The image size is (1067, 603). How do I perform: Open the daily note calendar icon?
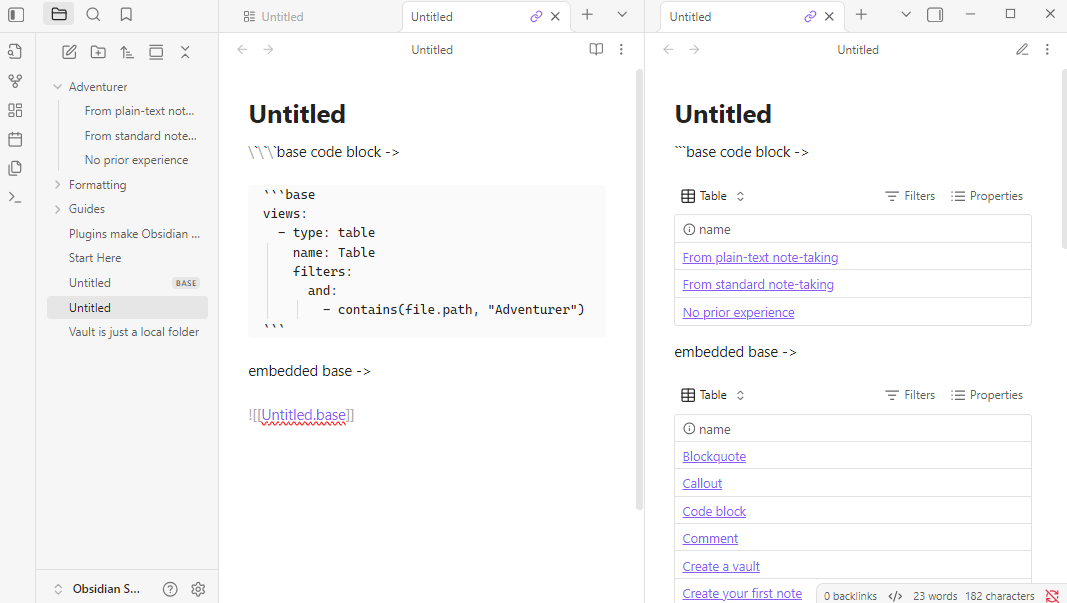pyautogui.click(x=15, y=140)
